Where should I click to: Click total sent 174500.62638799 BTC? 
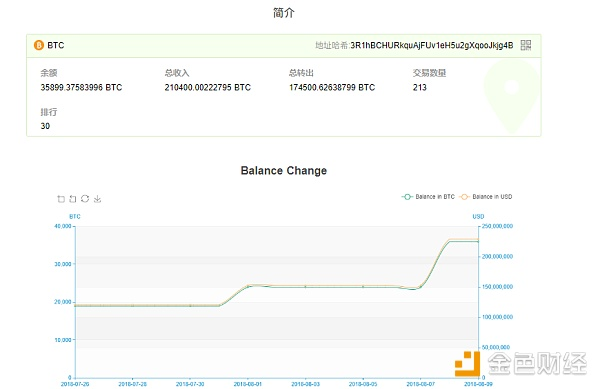point(332,88)
